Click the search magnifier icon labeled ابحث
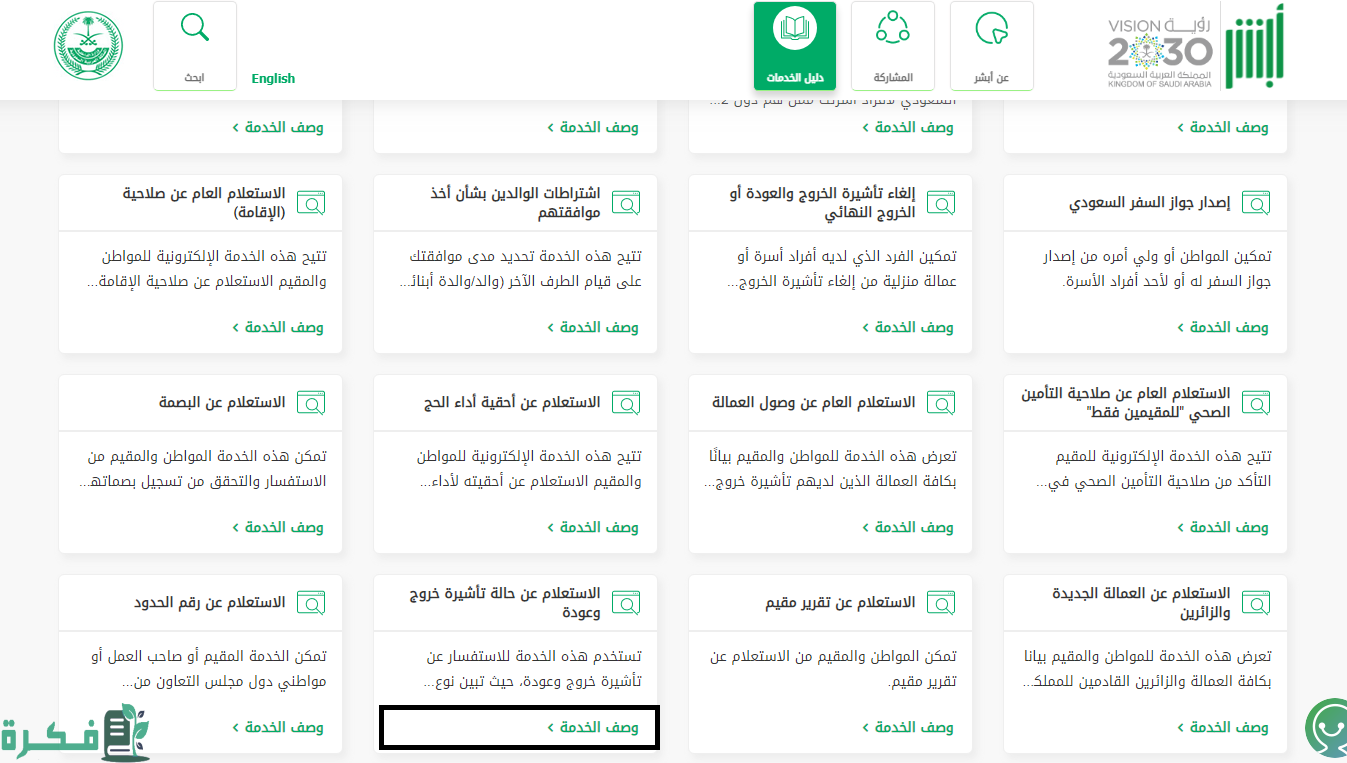The width and height of the screenshot is (1347, 763). tap(194, 28)
